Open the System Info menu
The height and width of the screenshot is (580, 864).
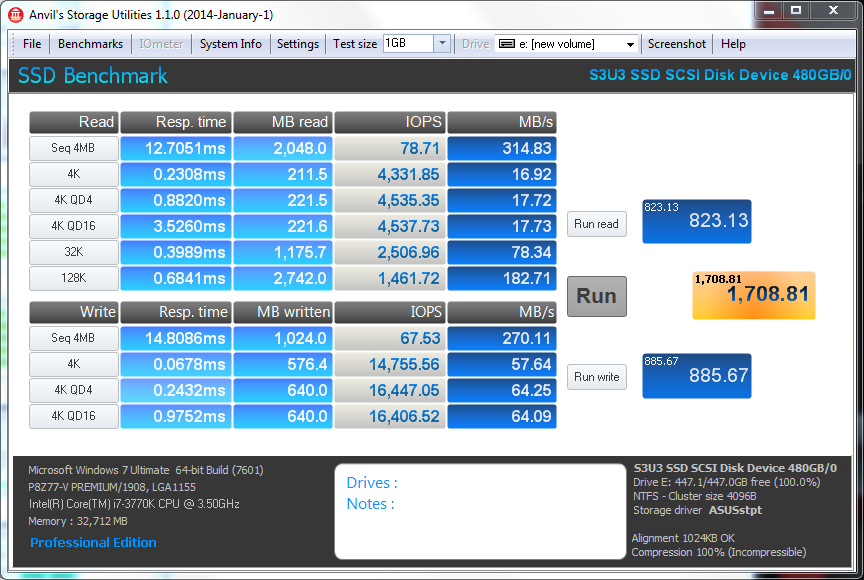coord(230,44)
